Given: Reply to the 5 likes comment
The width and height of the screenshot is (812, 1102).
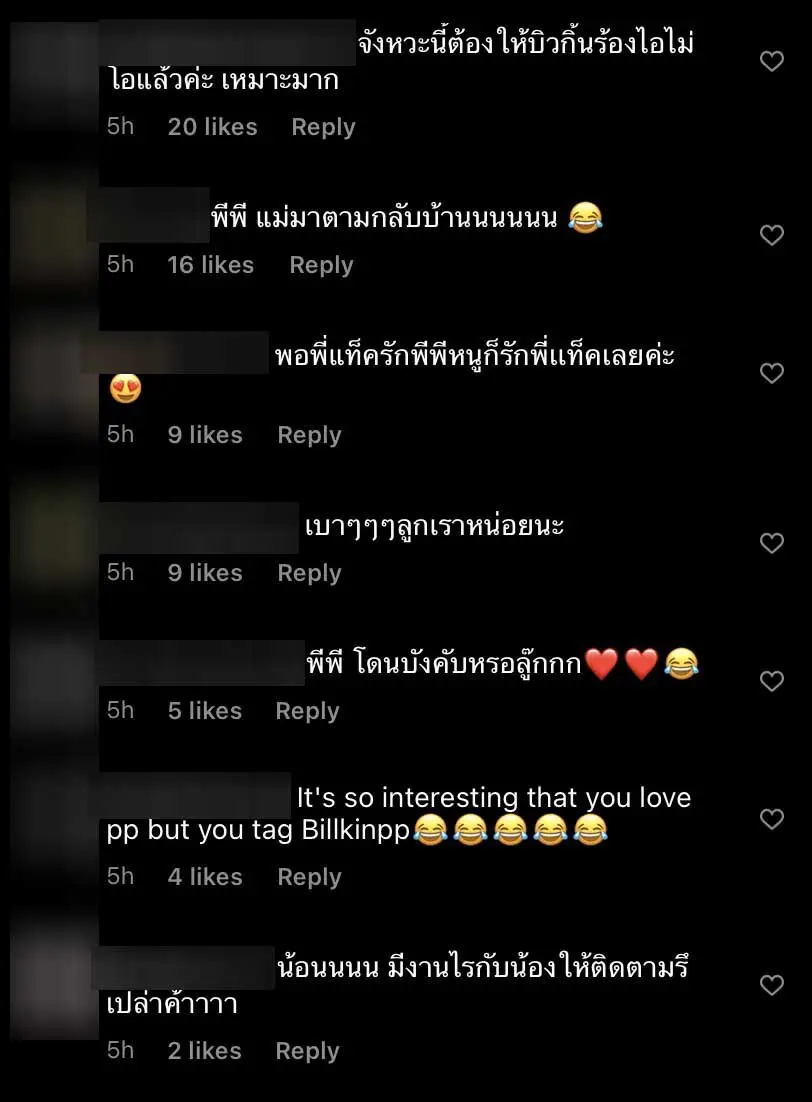Looking at the screenshot, I should [307, 711].
